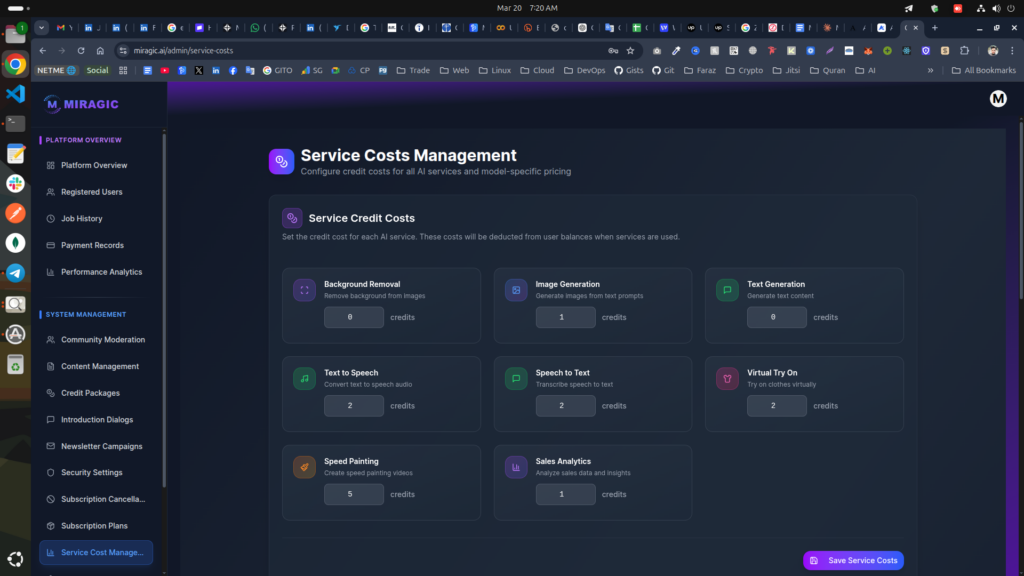1024x576 pixels.
Task: Click the address bar URL
Action: [183, 50]
